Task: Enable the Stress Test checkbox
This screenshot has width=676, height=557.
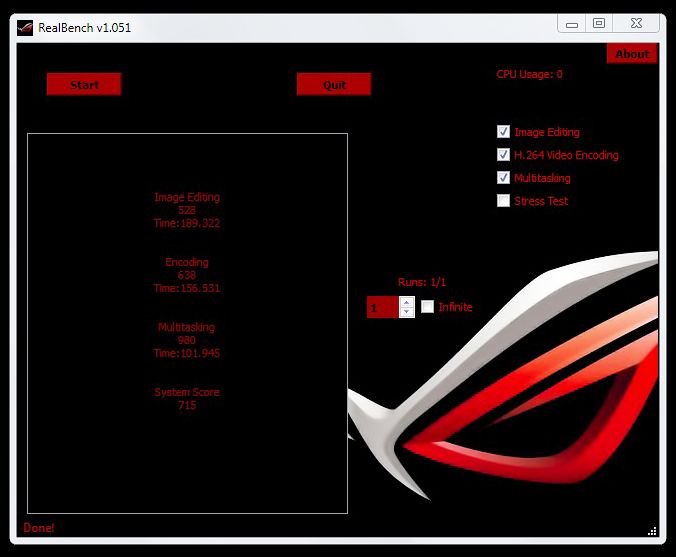Action: [x=503, y=200]
